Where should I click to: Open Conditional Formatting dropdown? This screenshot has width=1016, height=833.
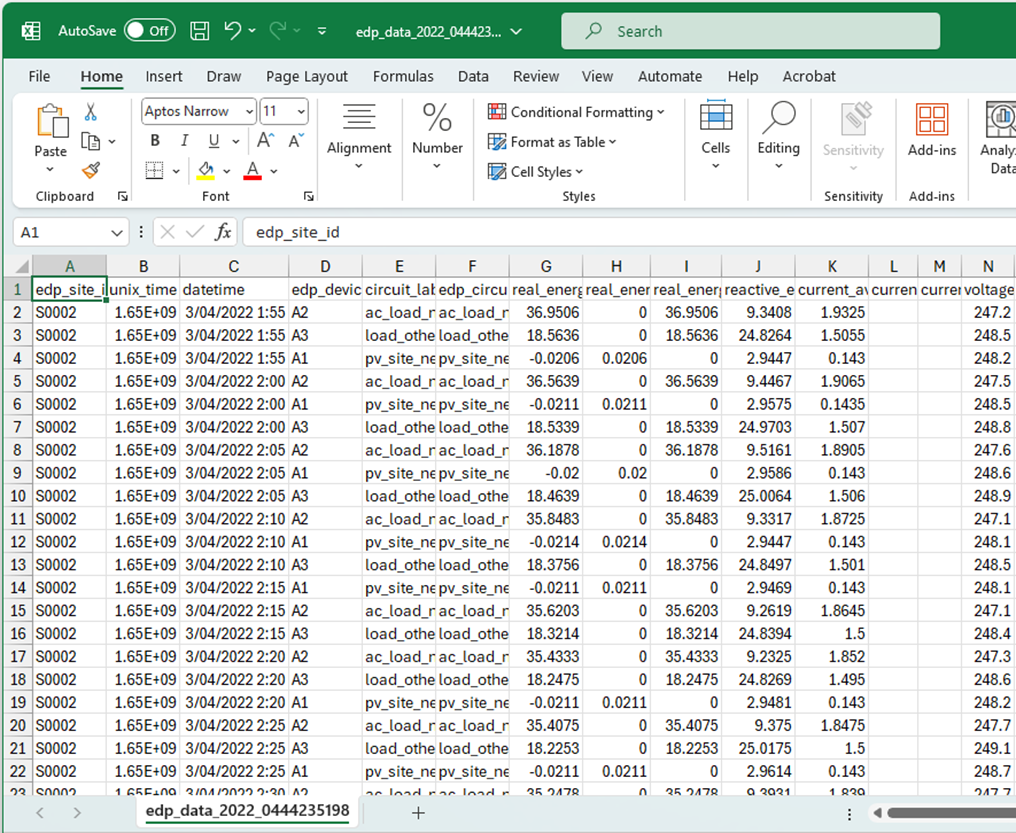[576, 112]
